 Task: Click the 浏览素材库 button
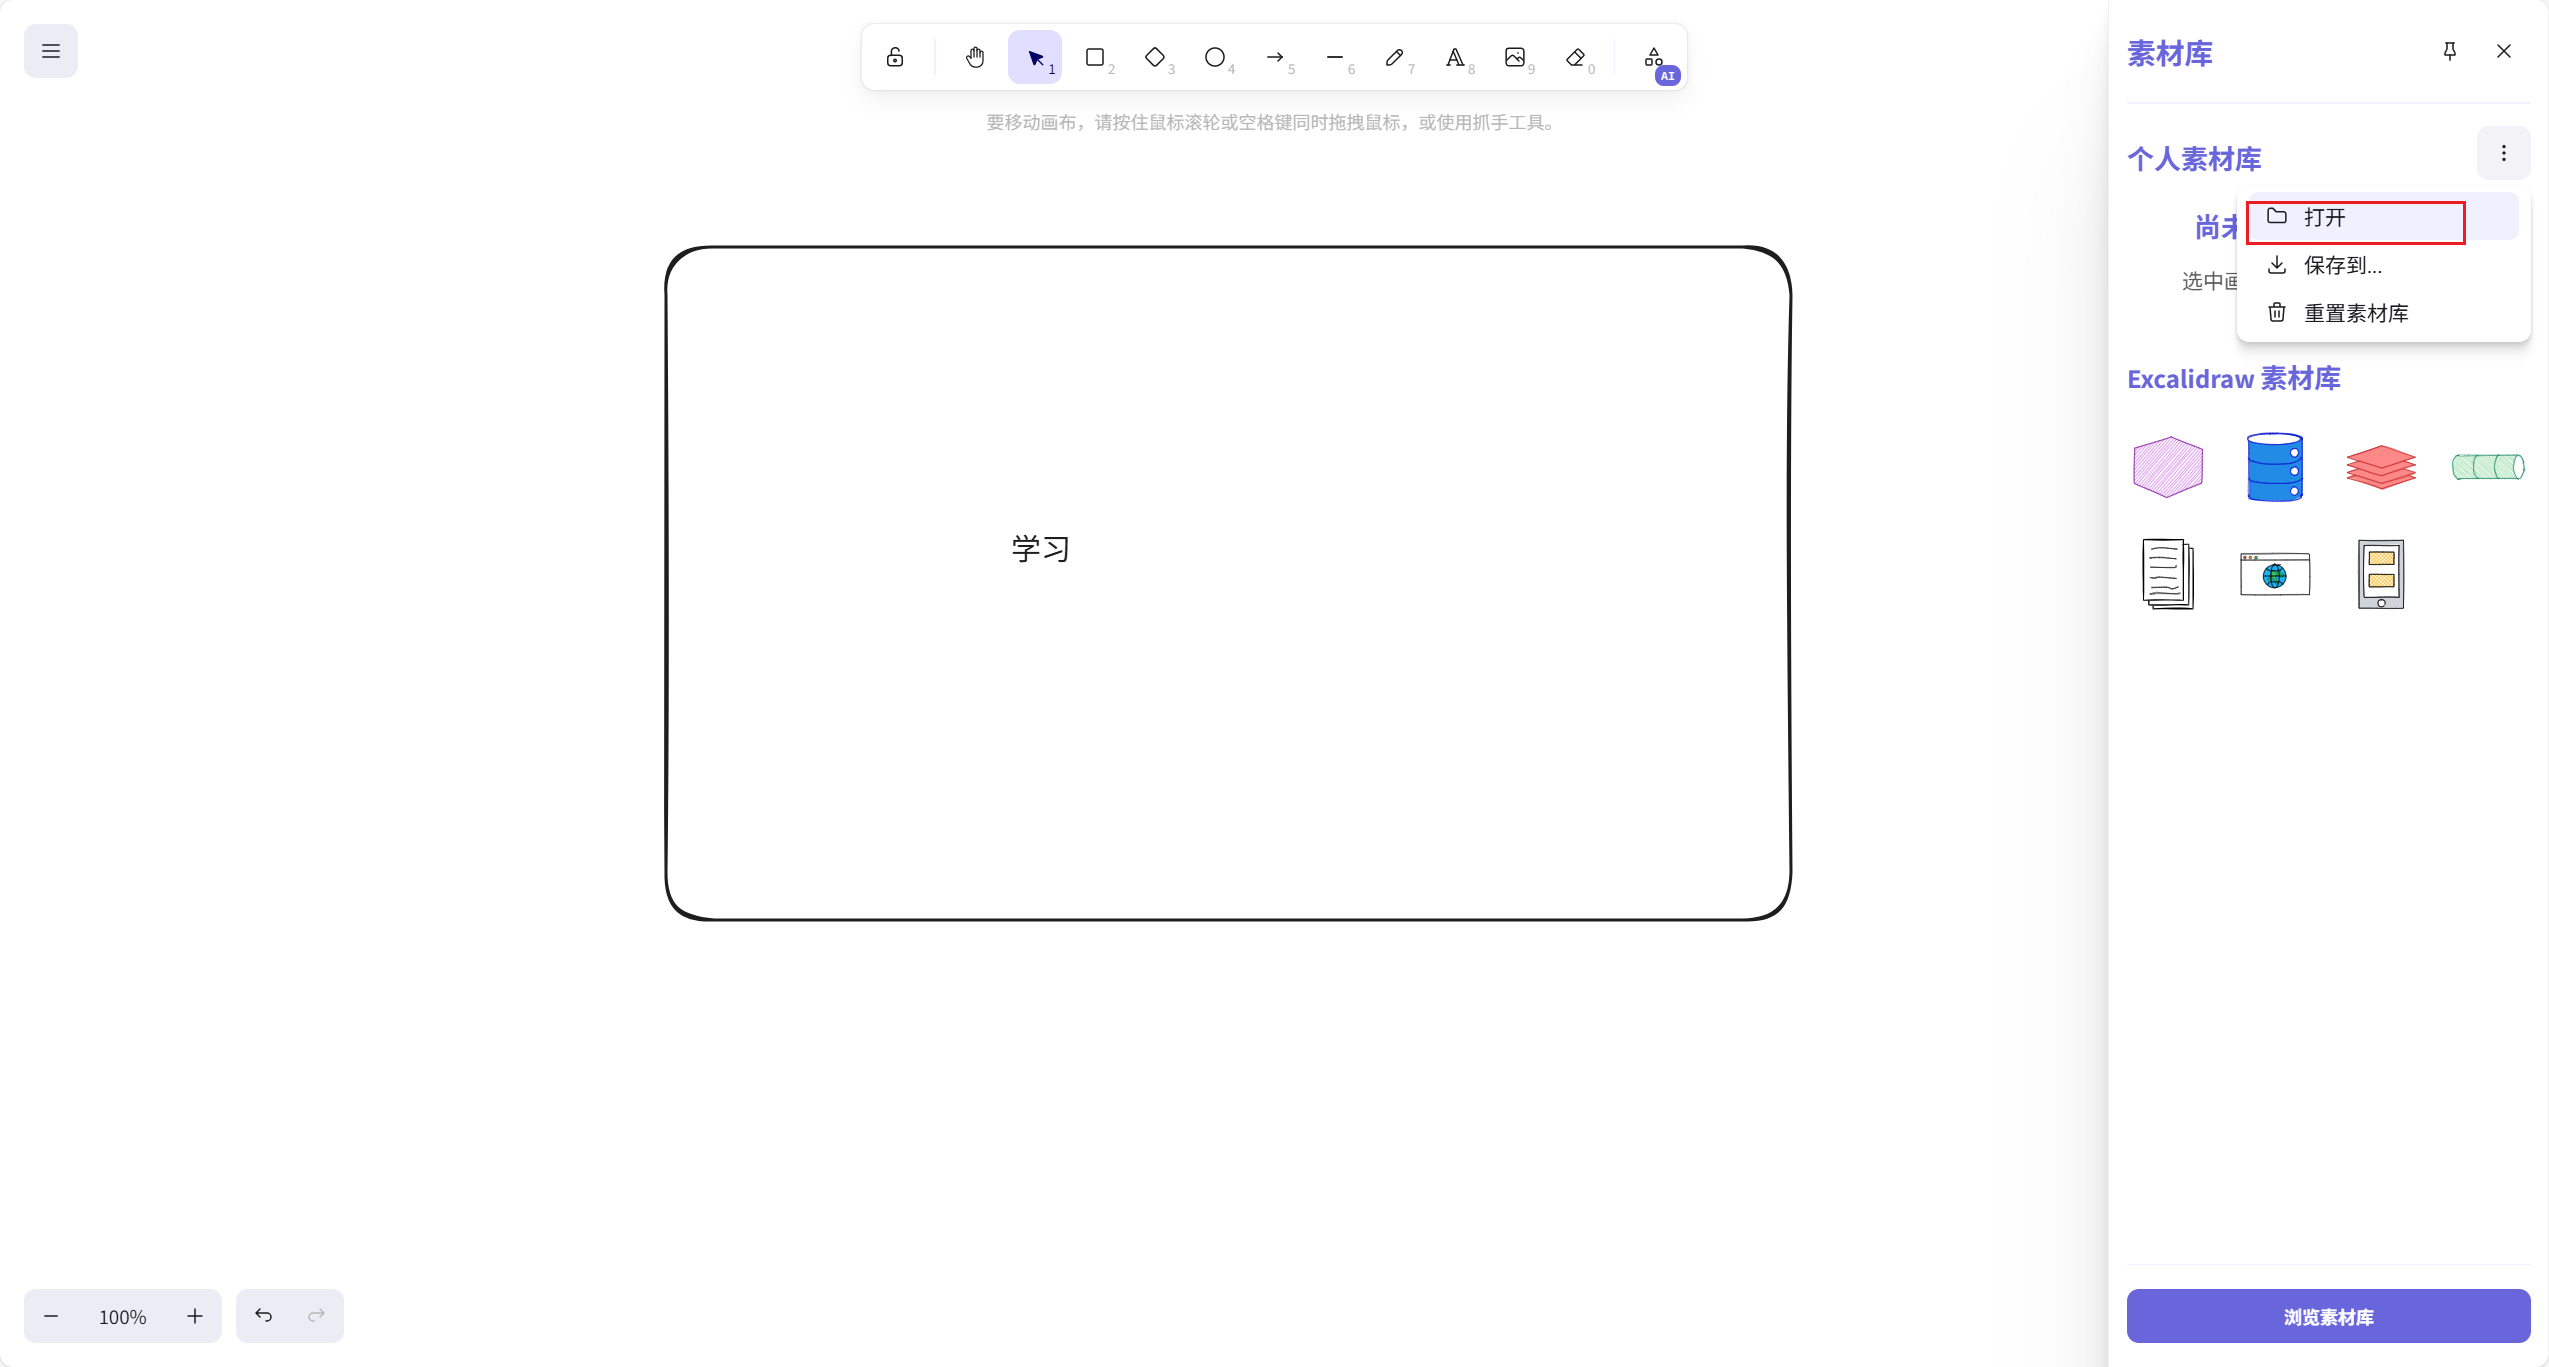[x=2328, y=1316]
